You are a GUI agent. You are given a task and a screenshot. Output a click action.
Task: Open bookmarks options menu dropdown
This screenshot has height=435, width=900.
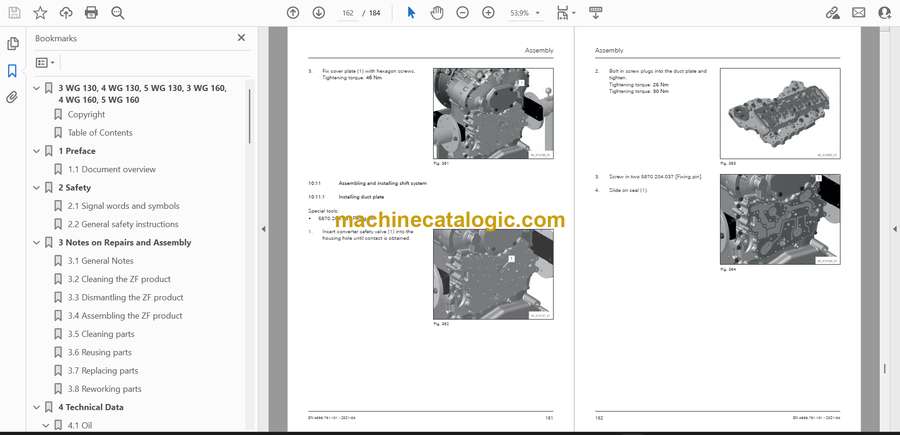45,63
